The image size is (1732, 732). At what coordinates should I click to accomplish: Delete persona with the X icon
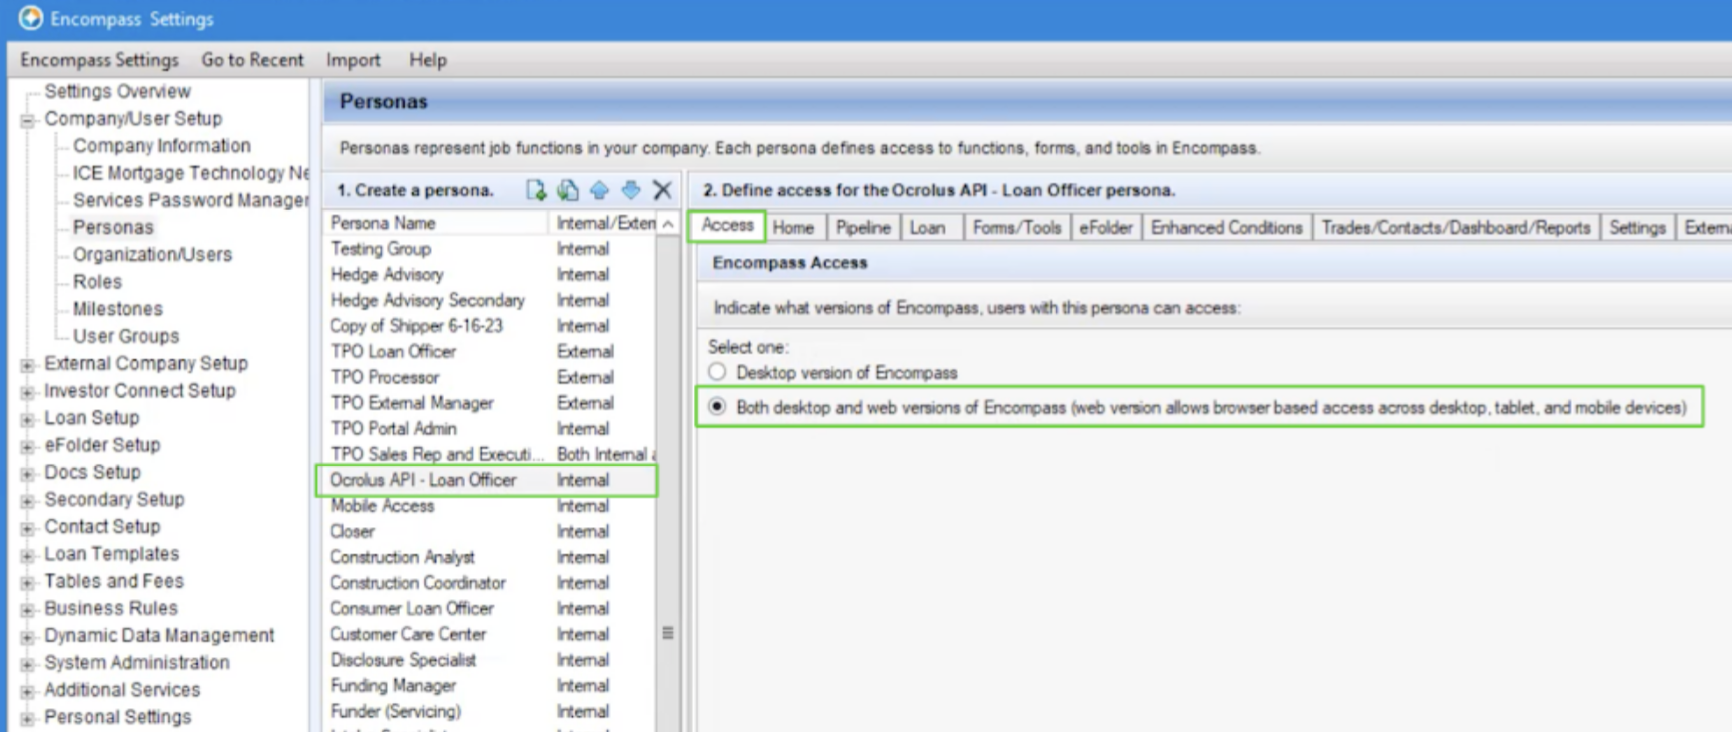click(x=662, y=190)
